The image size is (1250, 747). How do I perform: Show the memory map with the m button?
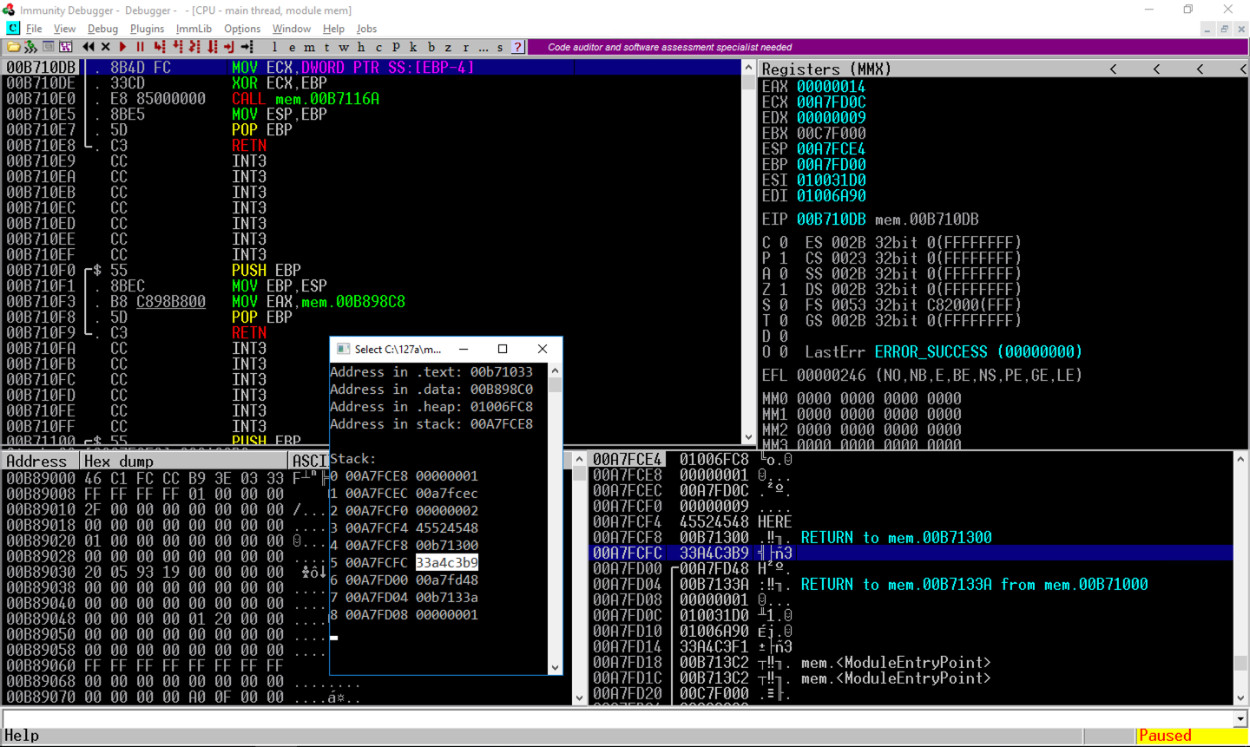pos(310,47)
